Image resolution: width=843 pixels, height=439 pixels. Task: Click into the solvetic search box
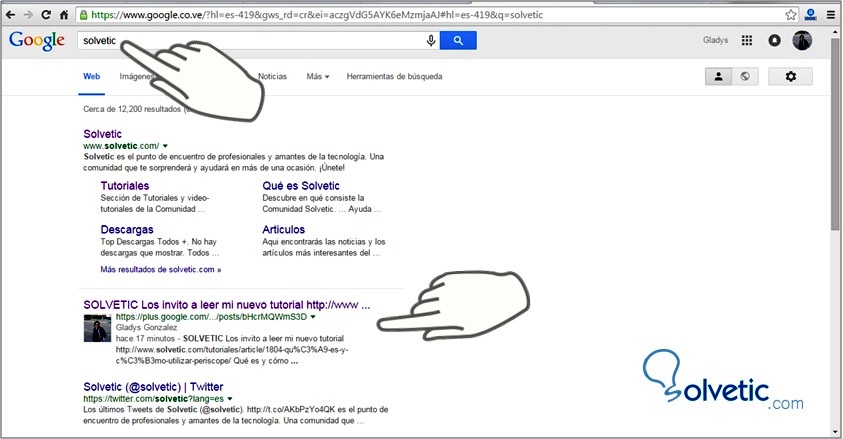pyautogui.click(x=258, y=40)
